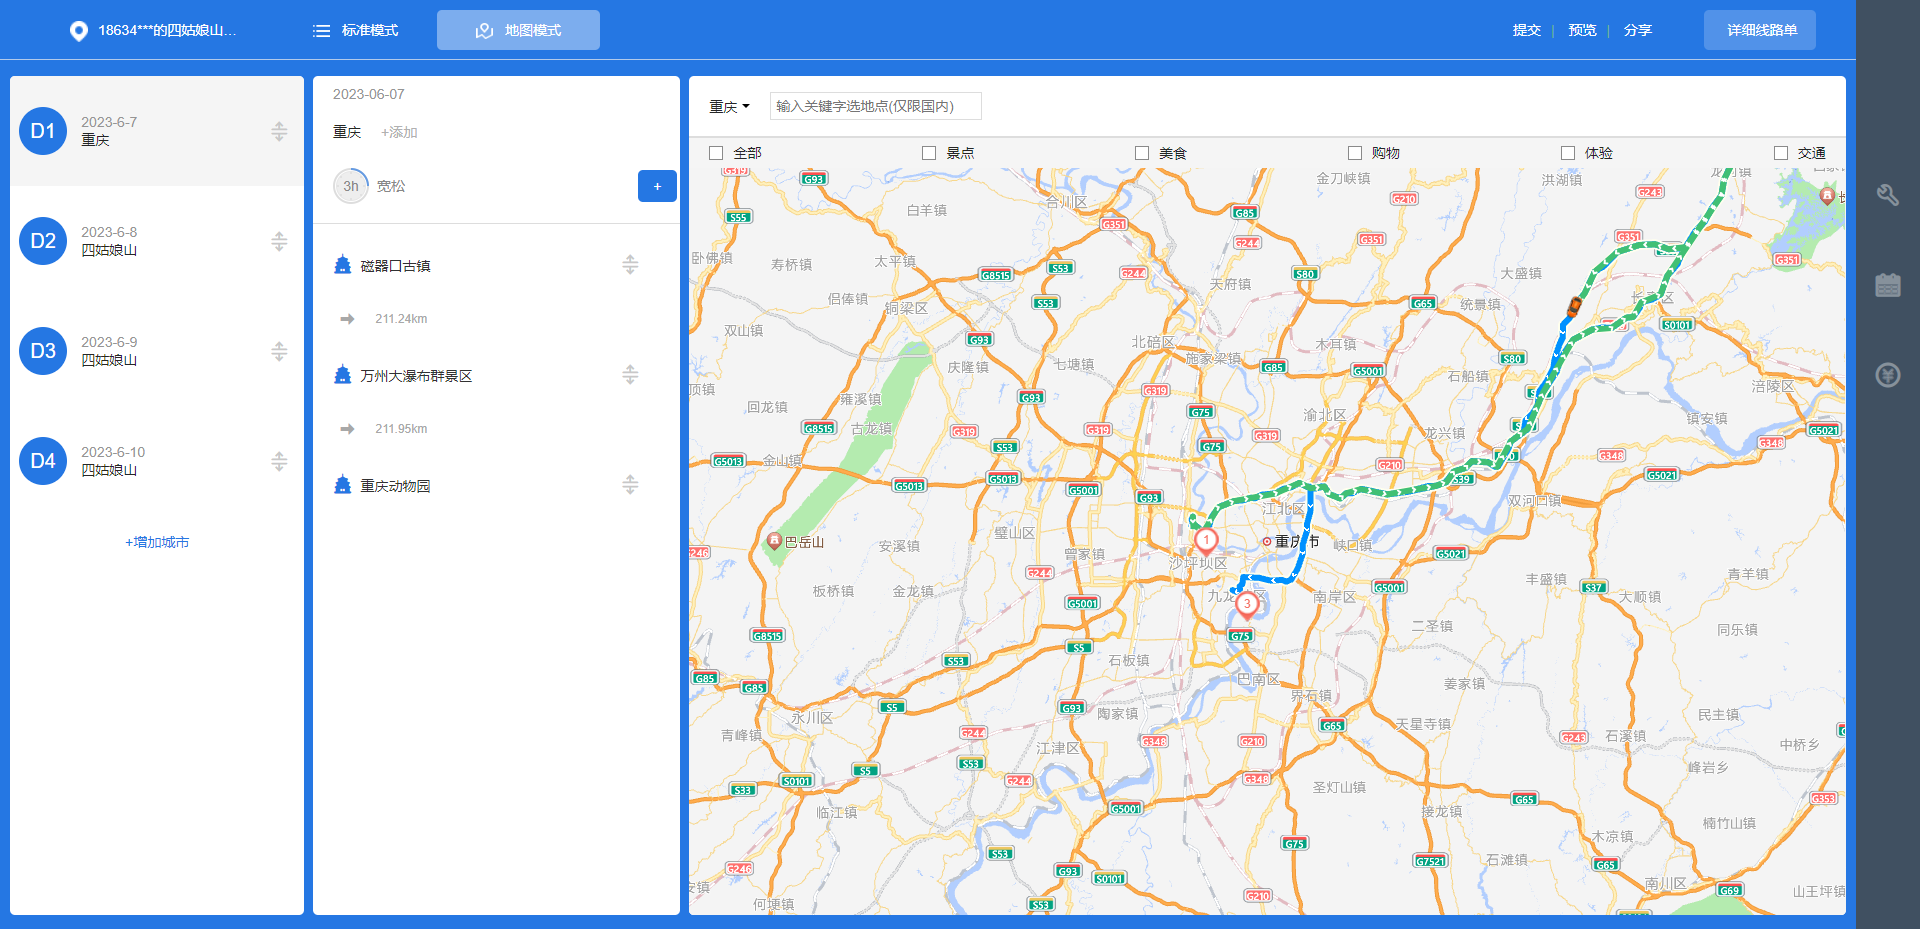Open the yen budget icon in right sidebar
This screenshot has width=1920, height=929.
(1888, 375)
